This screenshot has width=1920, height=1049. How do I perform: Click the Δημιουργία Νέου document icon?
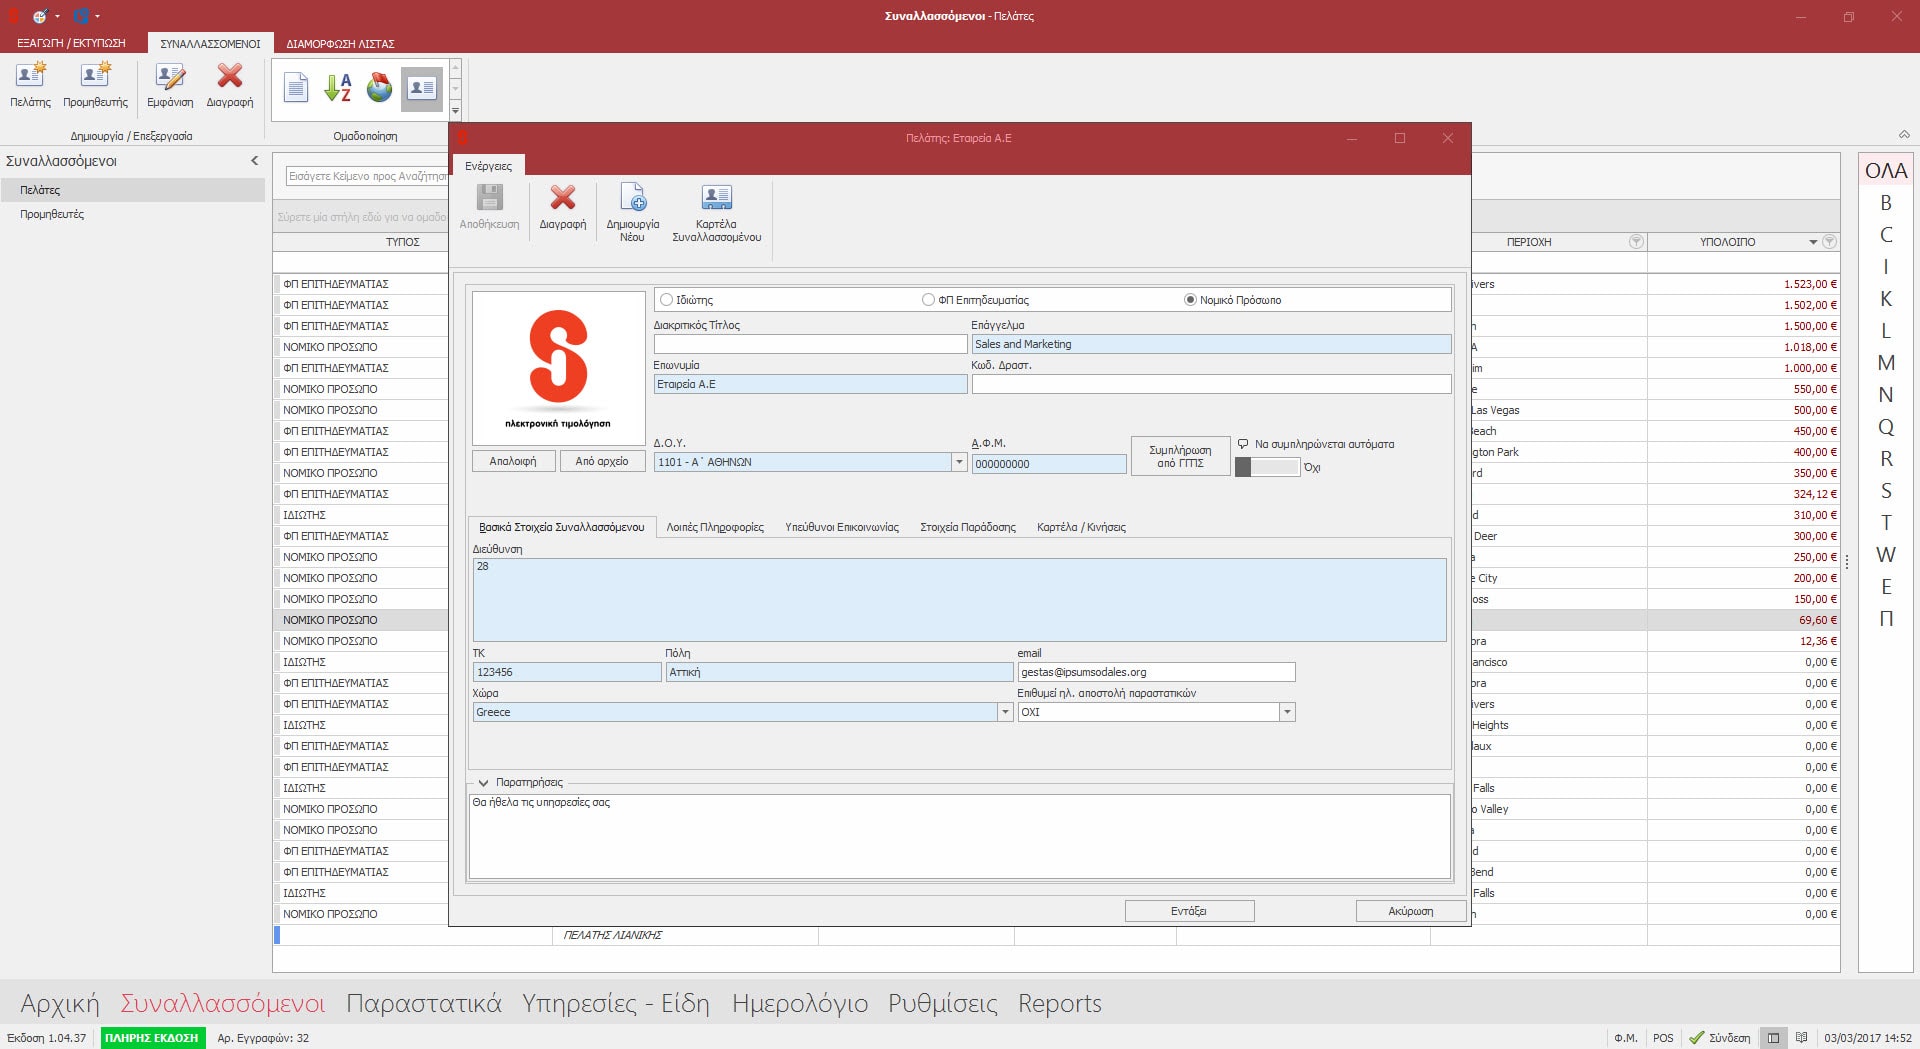point(632,199)
